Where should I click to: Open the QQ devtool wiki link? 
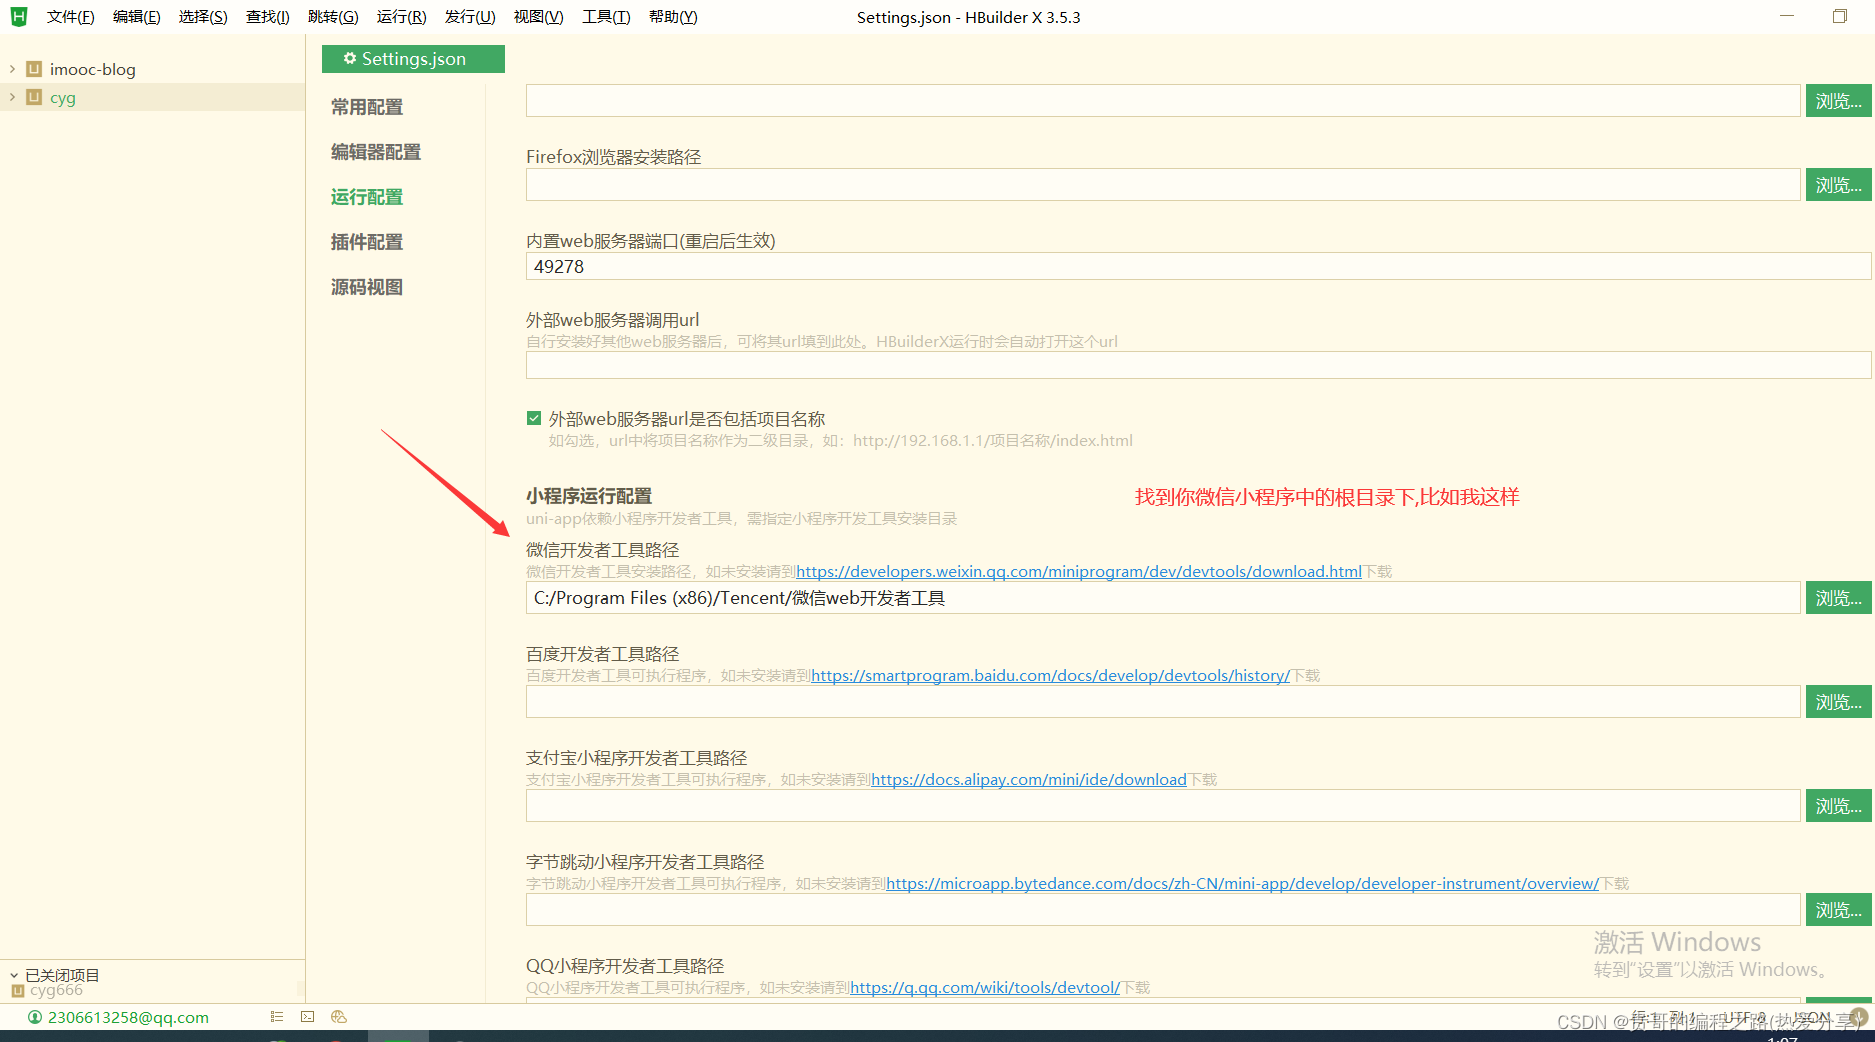[x=985, y=988]
